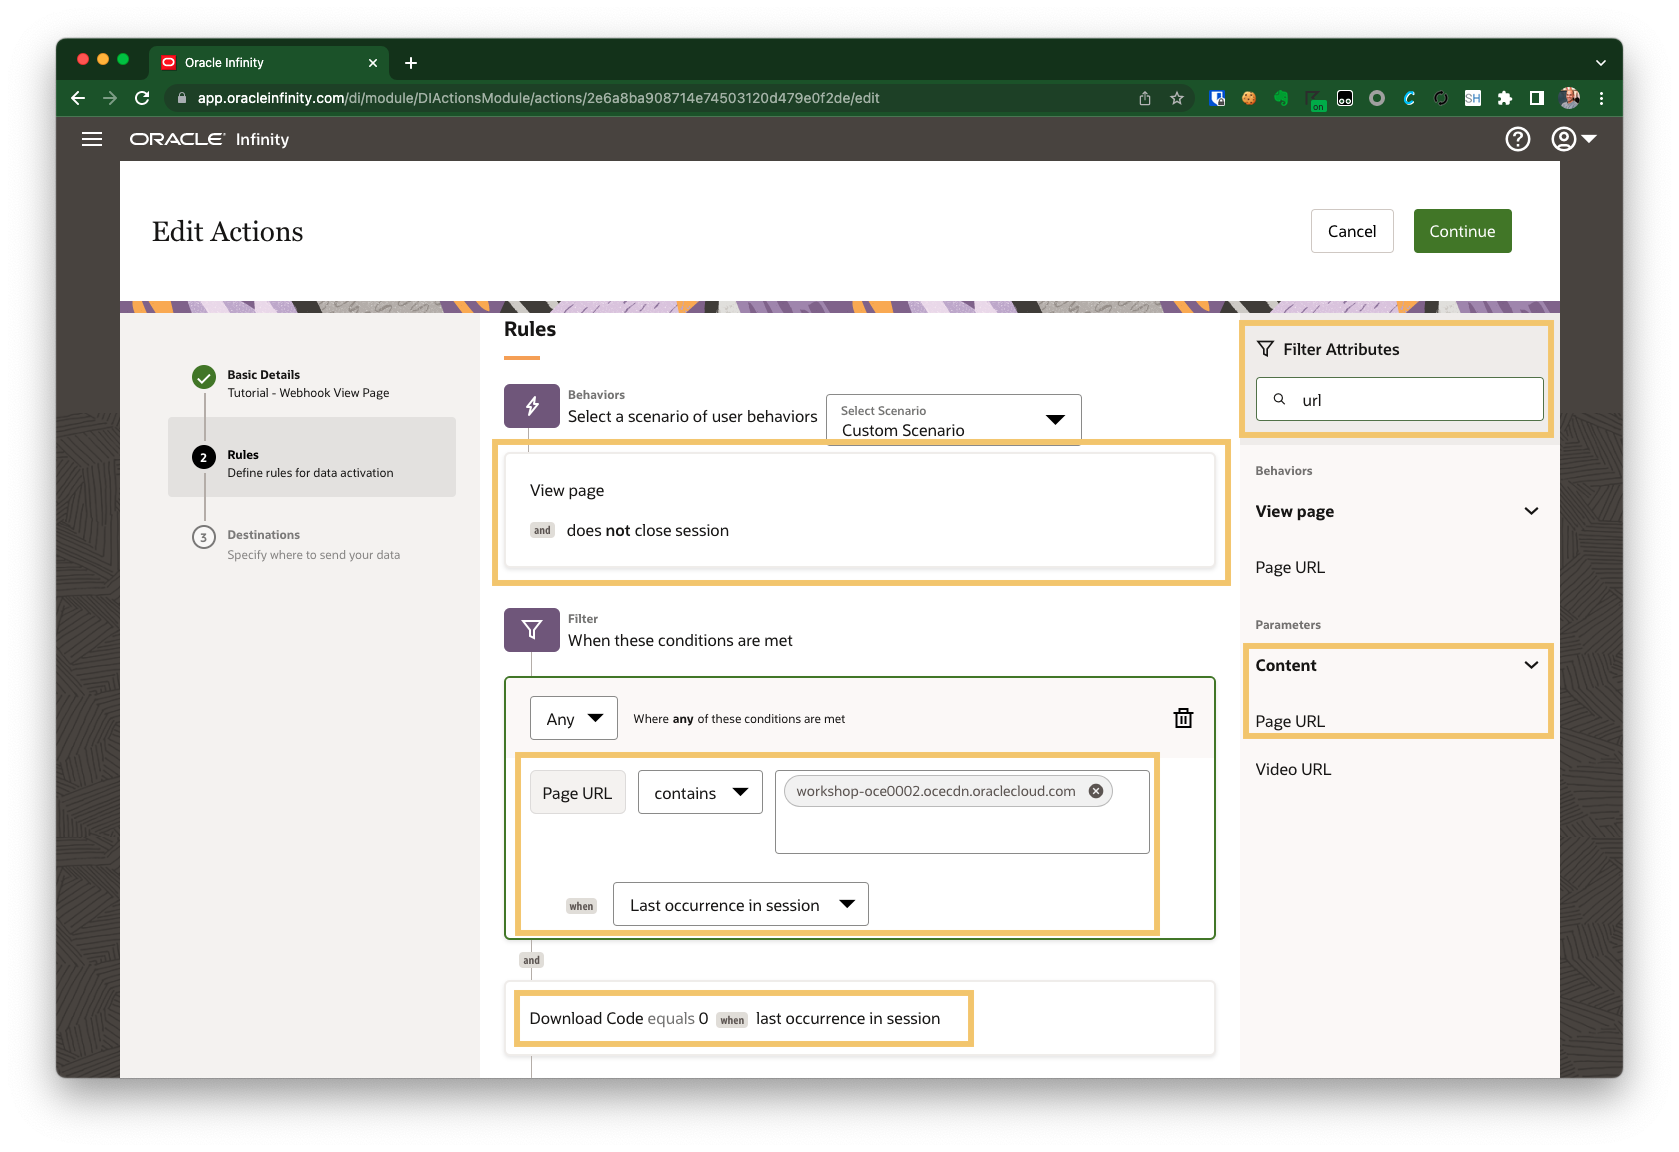
Task: Open the cookie extension icon
Action: pyautogui.click(x=1249, y=98)
